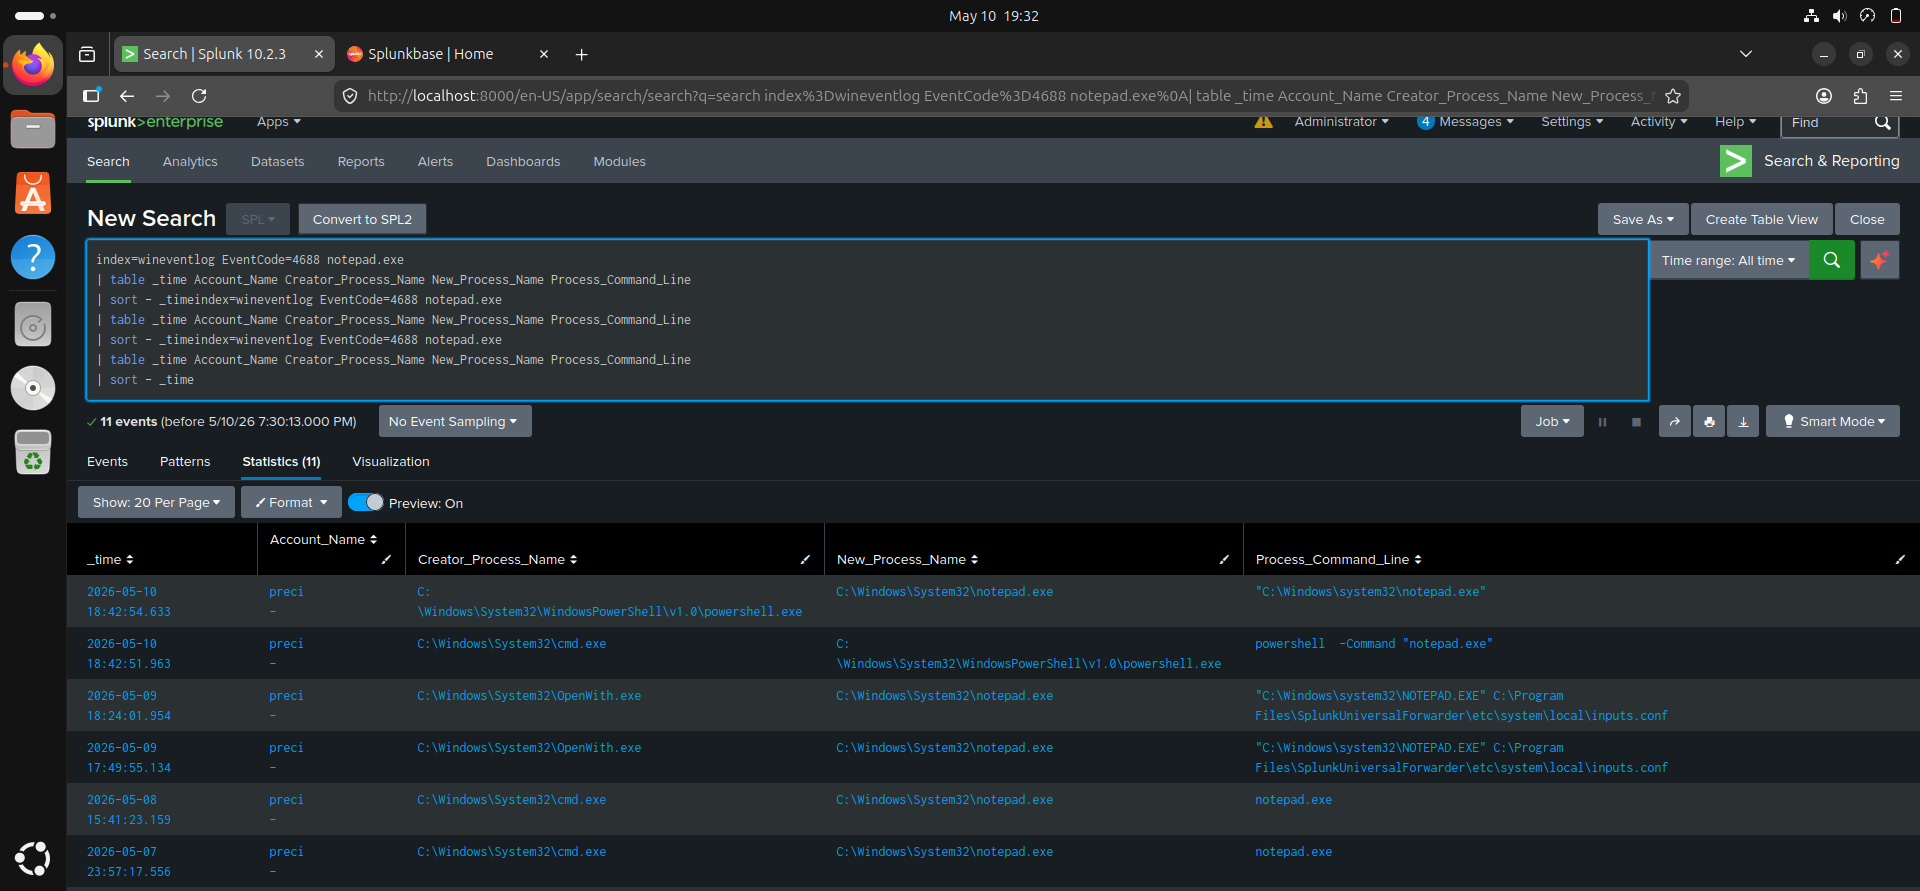Open Ubuntu Help from the dock
This screenshot has height=891, width=1920.
[x=33, y=257]
